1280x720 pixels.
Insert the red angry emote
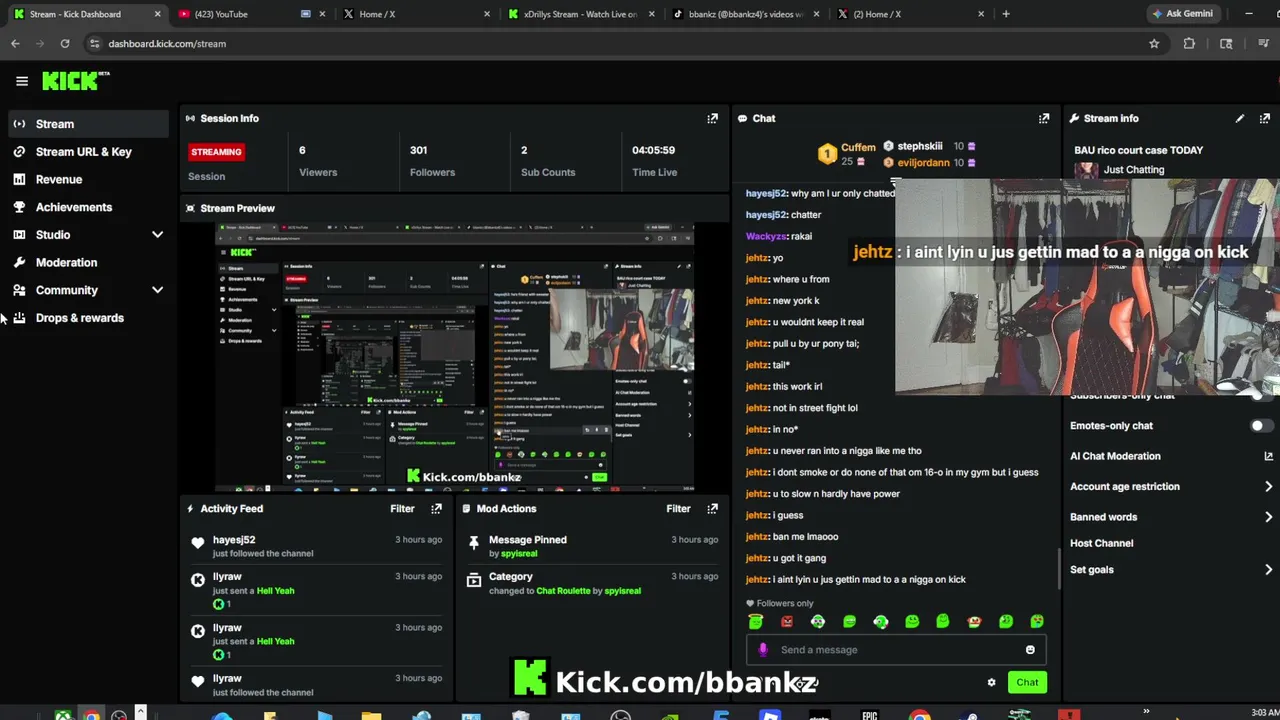pyautogui.click(x=787, y=621)
